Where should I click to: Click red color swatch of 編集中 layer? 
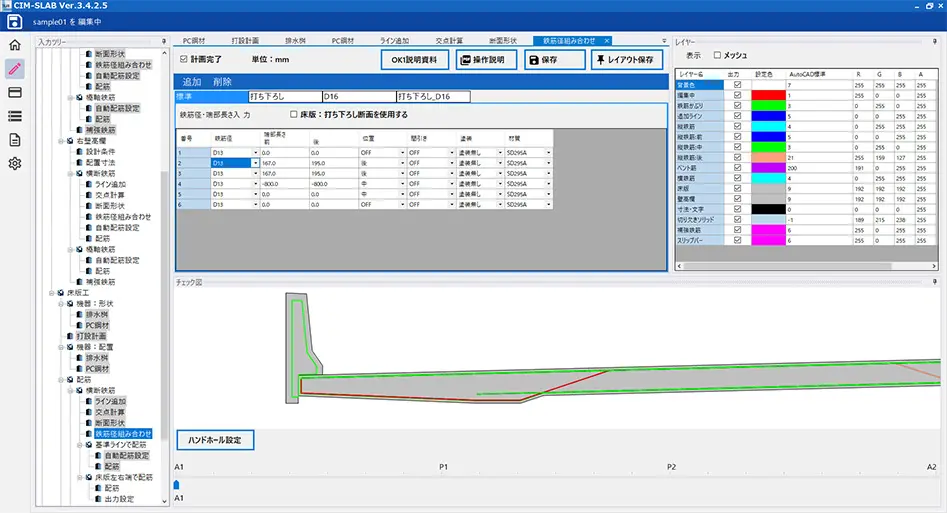tap(768, 95)
